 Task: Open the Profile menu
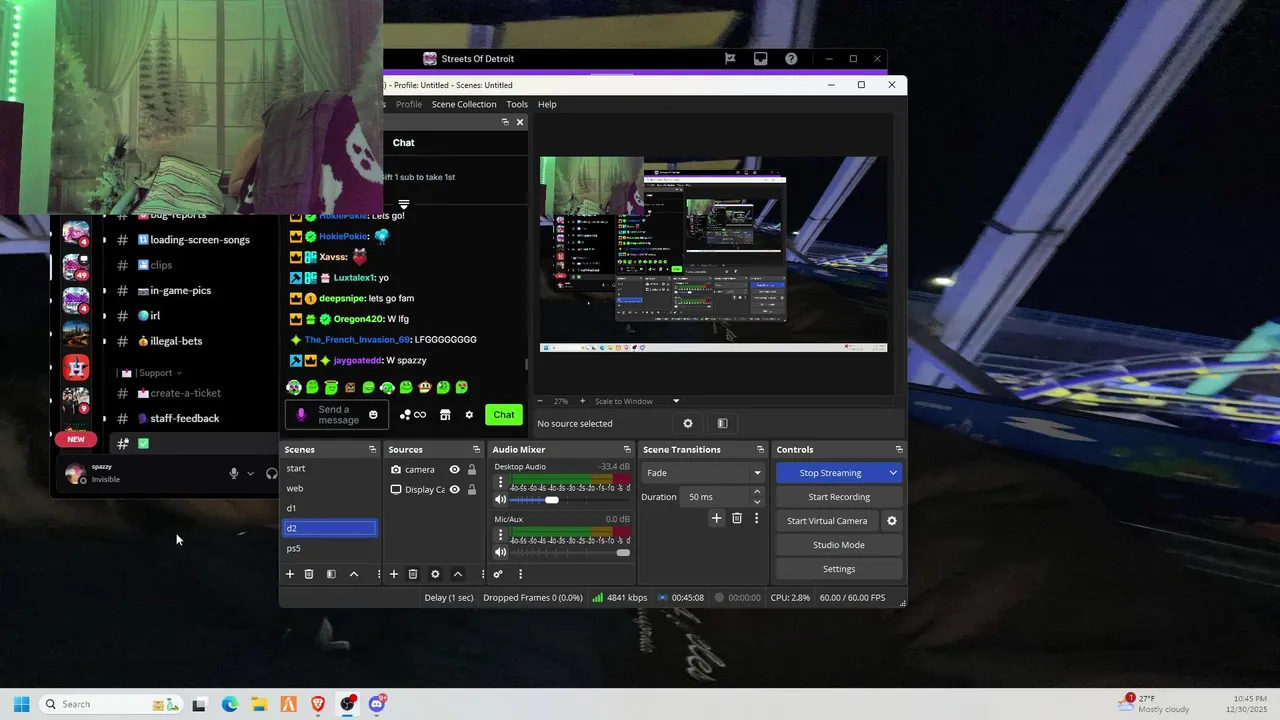(408, 104)
